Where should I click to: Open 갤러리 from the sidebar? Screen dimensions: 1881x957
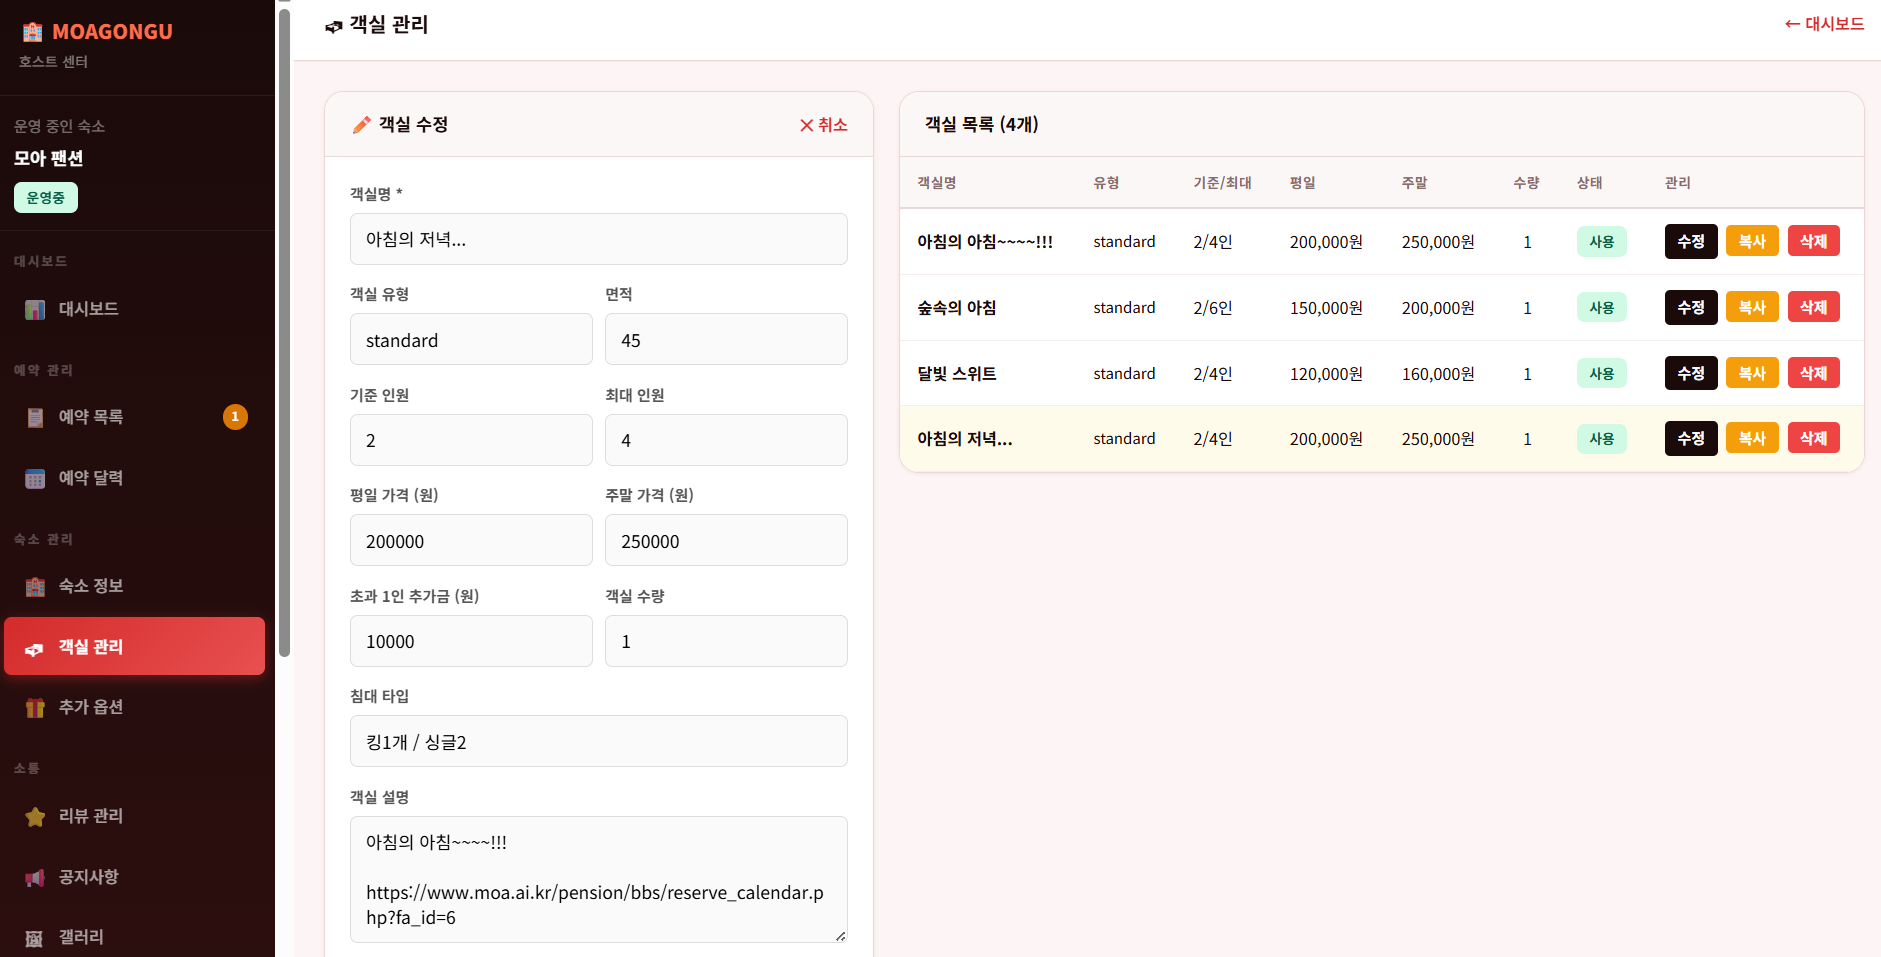pyautogui.click(x=80, y=937)
